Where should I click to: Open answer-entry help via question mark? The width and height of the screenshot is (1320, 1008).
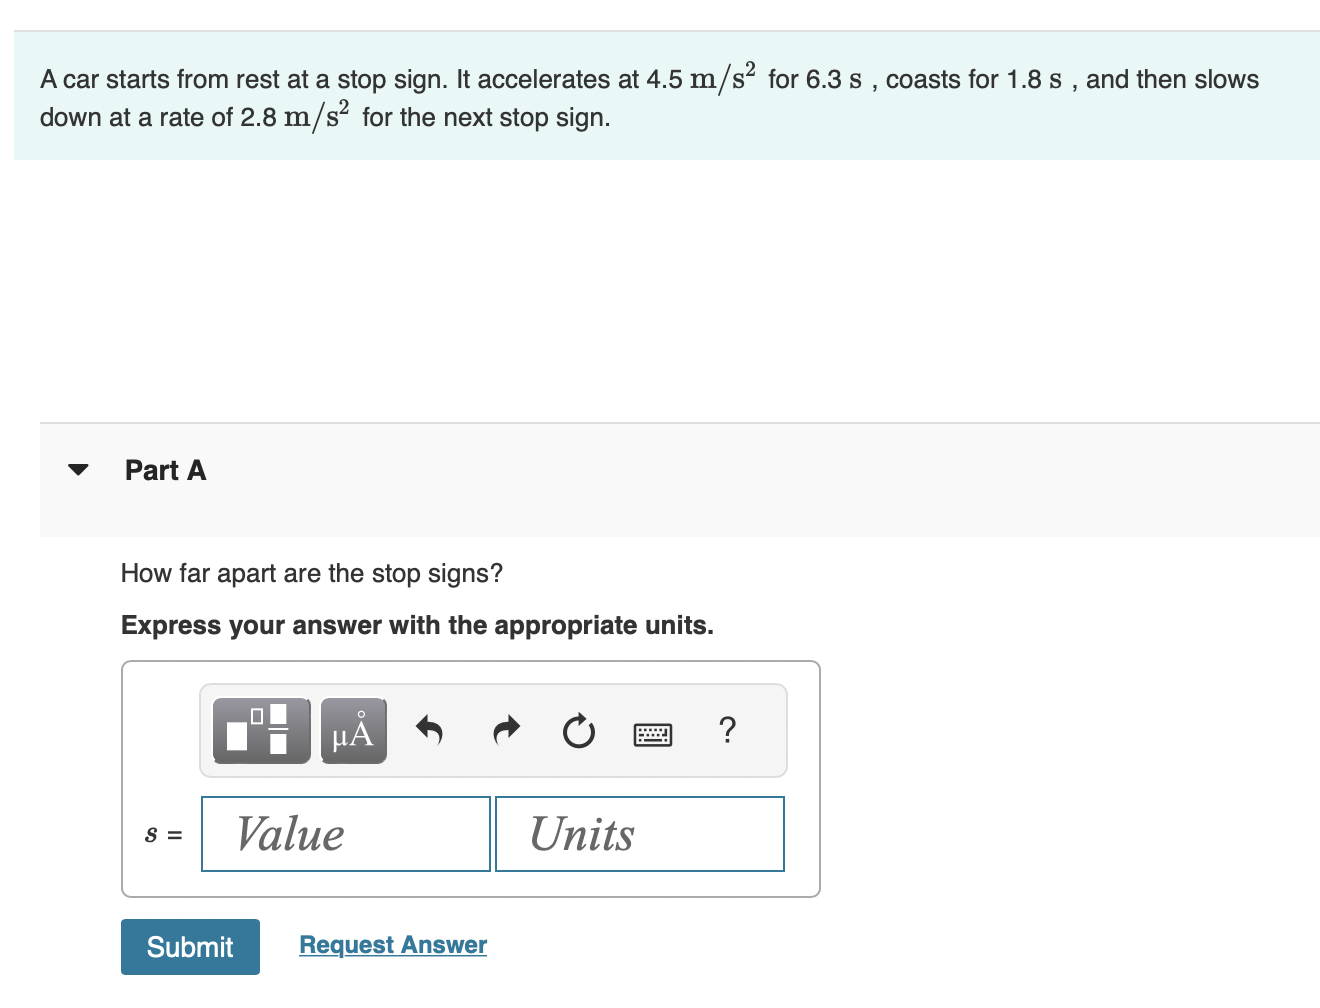pos(727,730)
